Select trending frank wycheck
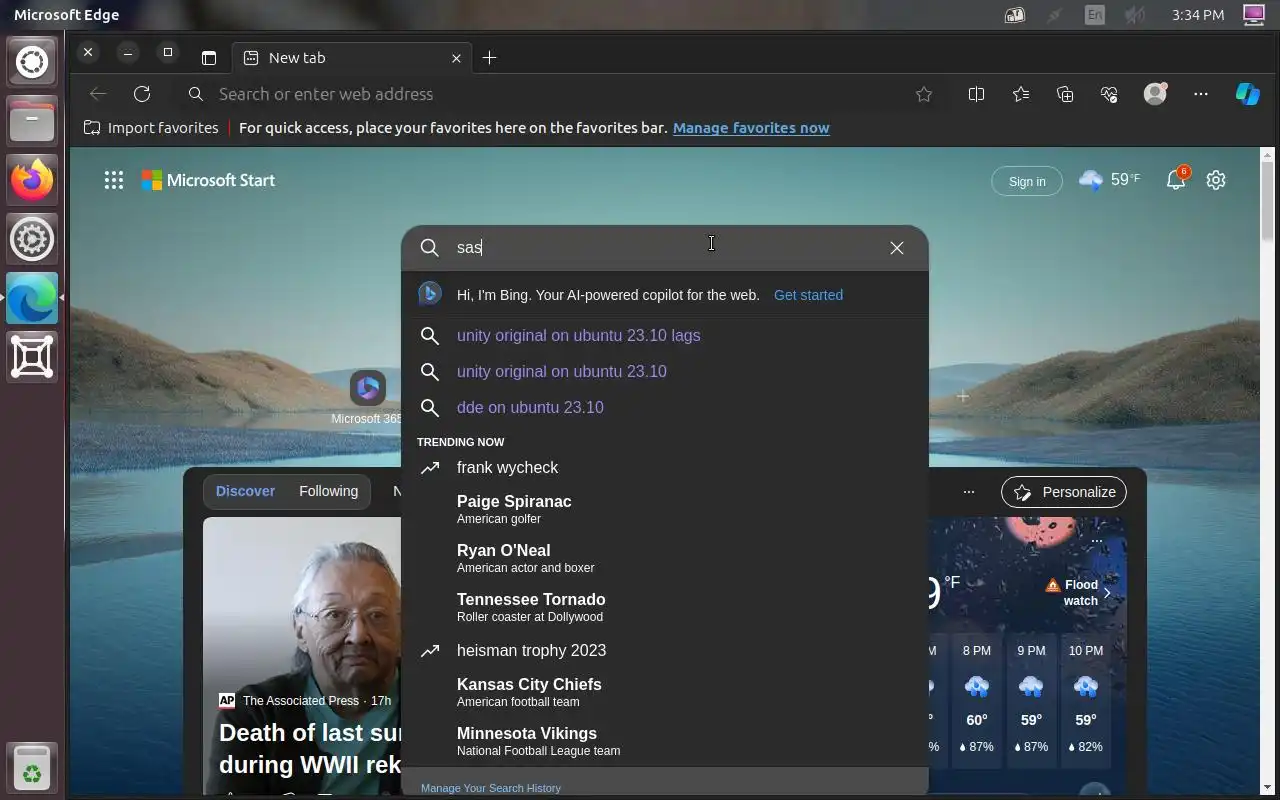 pyautogui.click(x=665, y=467)
